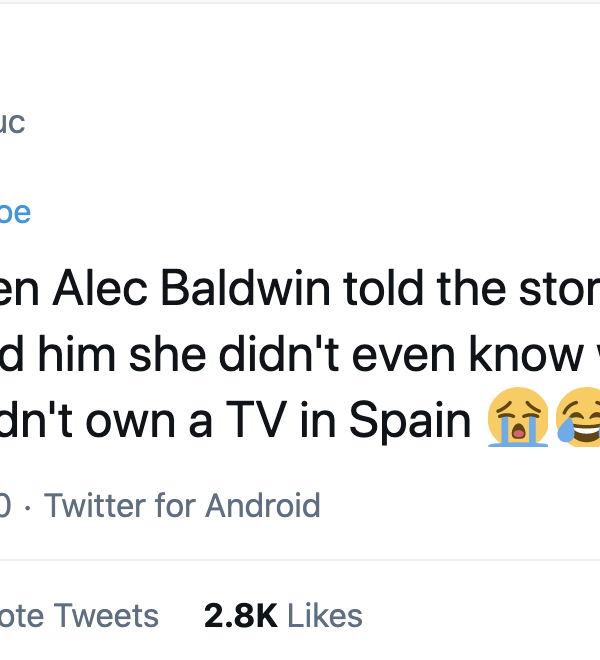The width and height of the screenshot is (600, 660).
Task: Click the word "Likes" beside the count
Action: 323,615
